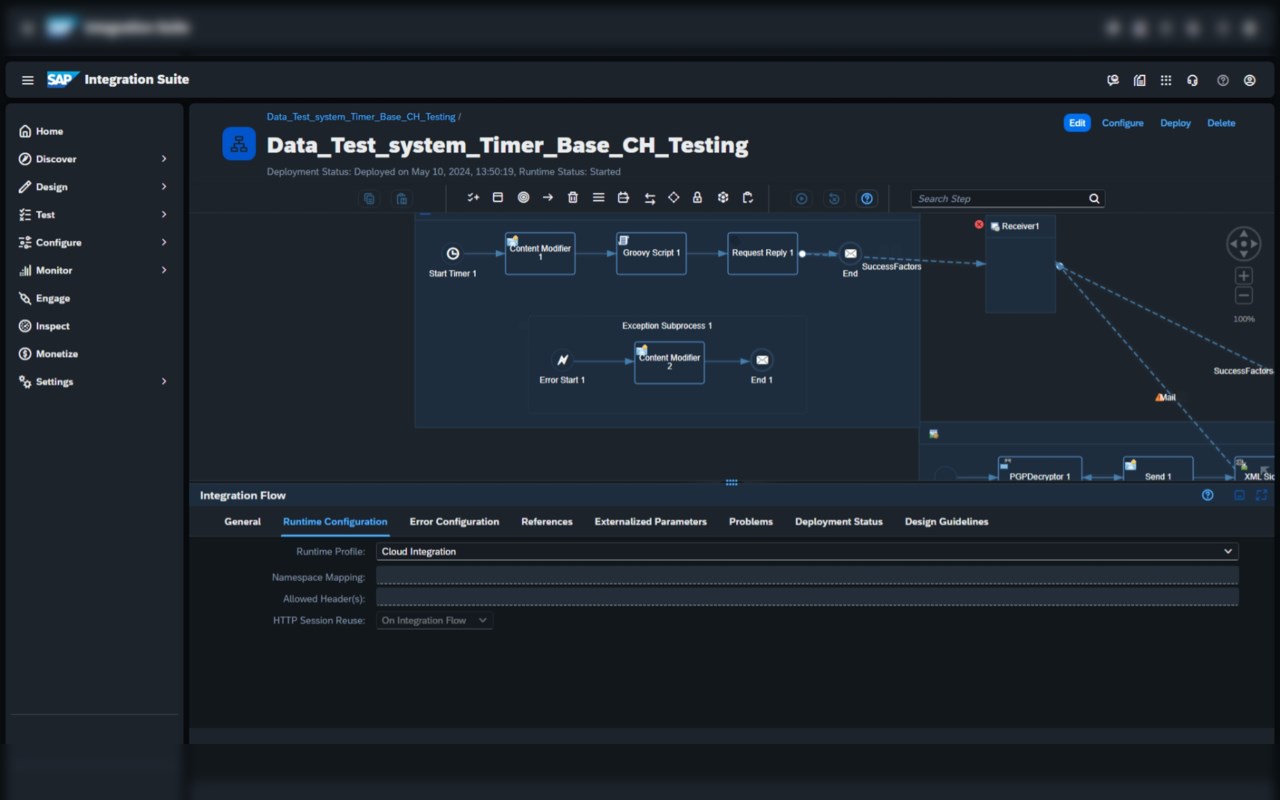
Task: Zoom out with the minus button
Action: point(1244,295)
